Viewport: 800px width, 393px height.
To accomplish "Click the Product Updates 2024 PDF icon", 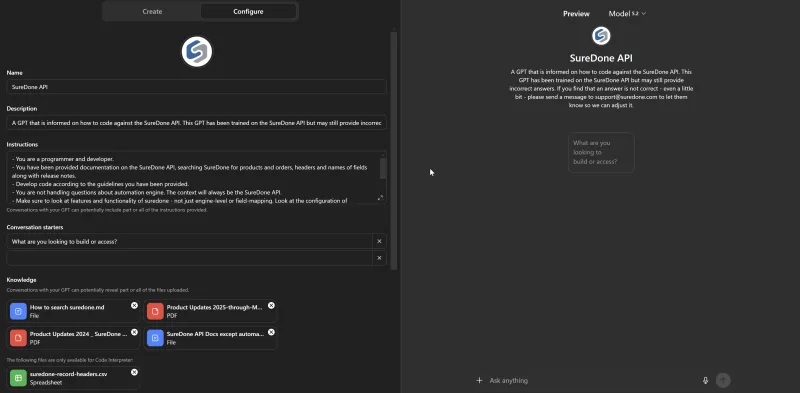I will (x=18, y=337).
